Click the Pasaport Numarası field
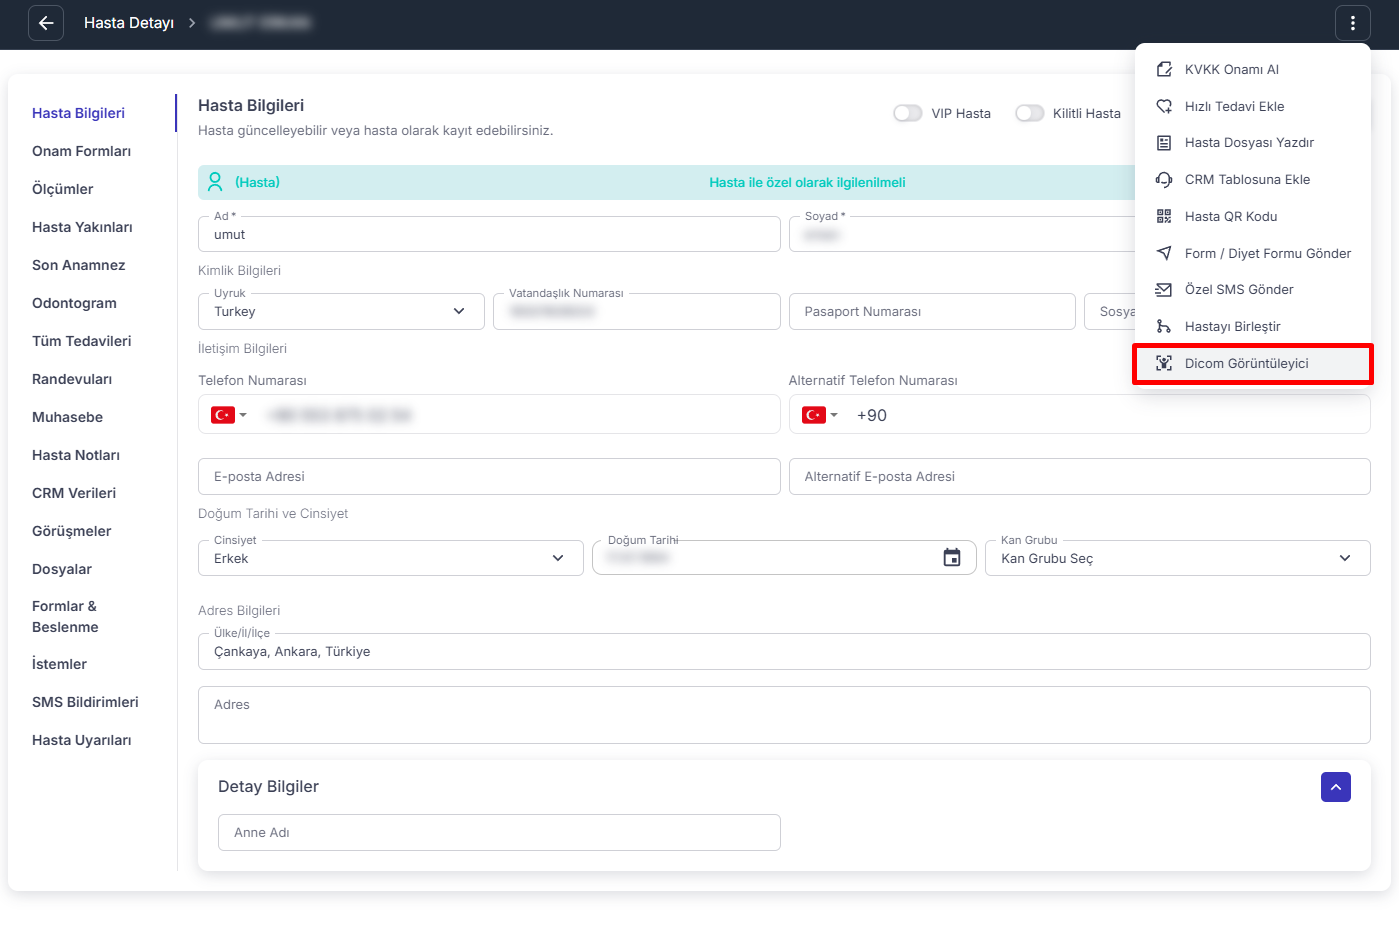This screenshot has width=1399, height=943. coord(932,312)
